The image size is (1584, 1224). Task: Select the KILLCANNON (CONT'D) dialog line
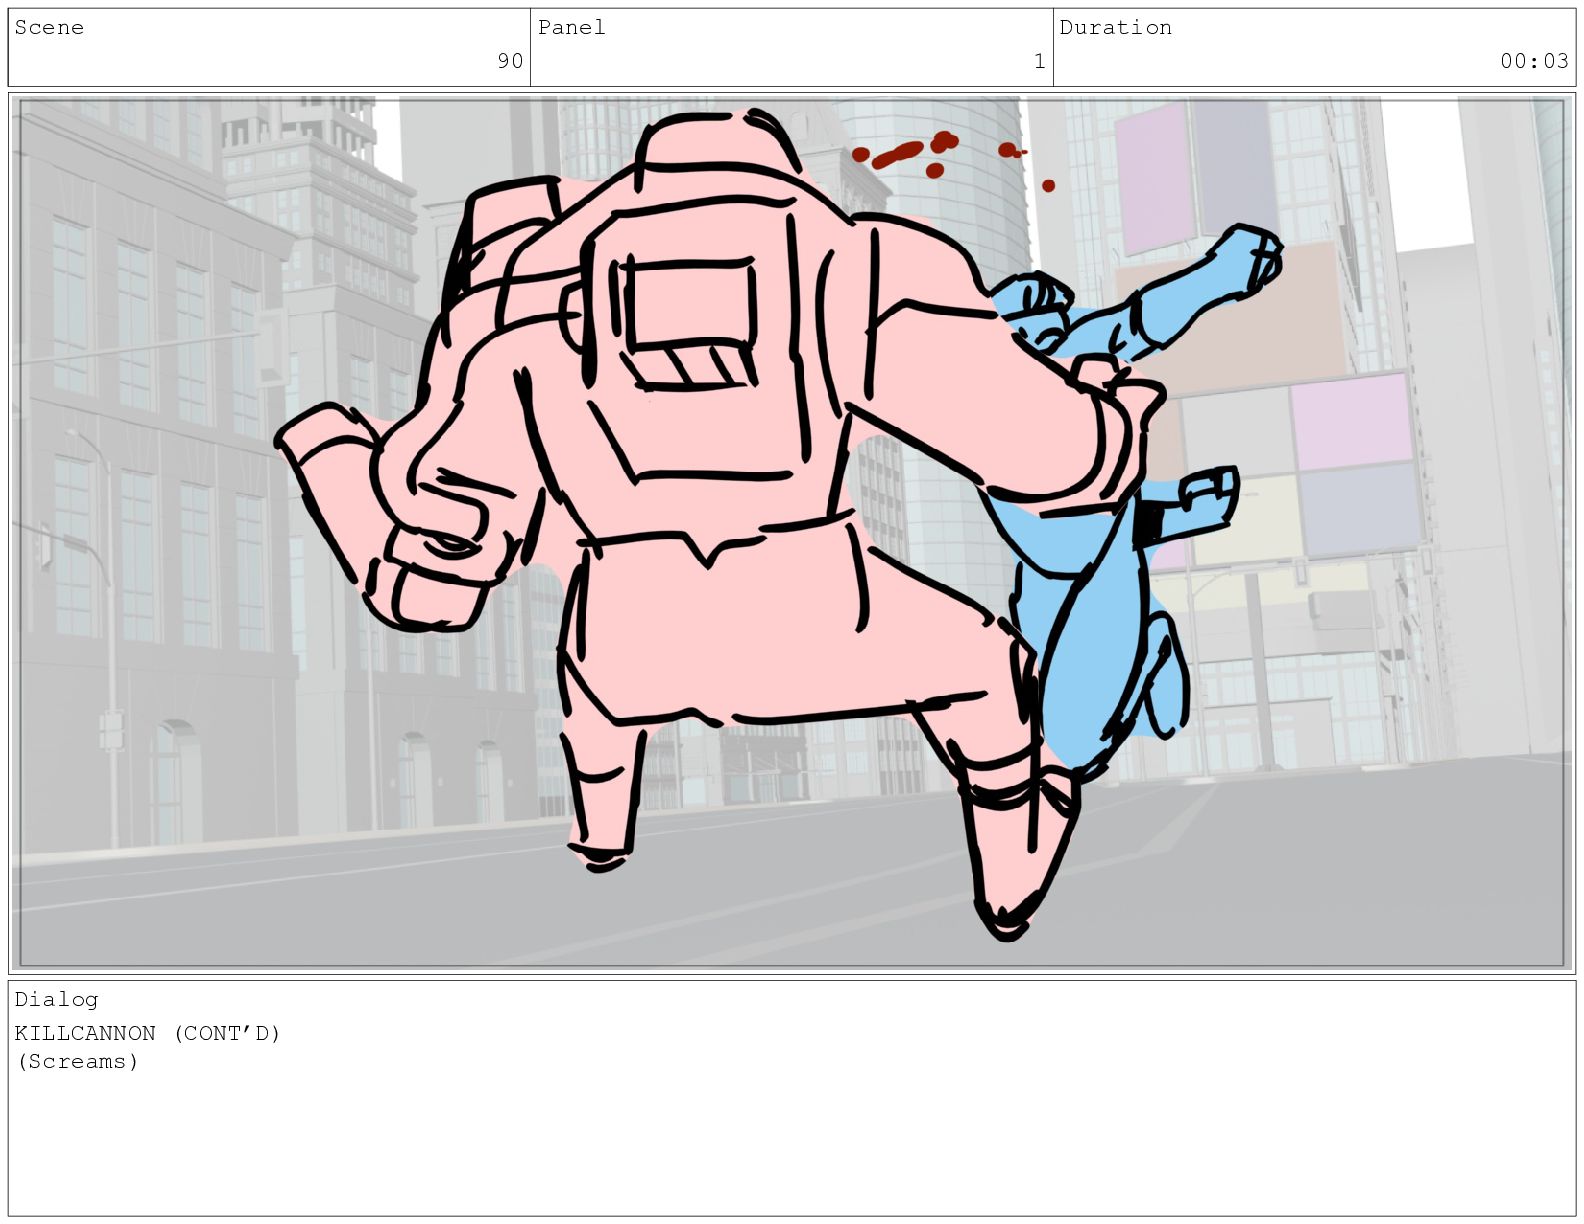pyautogui.click(x=147, y=1033)
